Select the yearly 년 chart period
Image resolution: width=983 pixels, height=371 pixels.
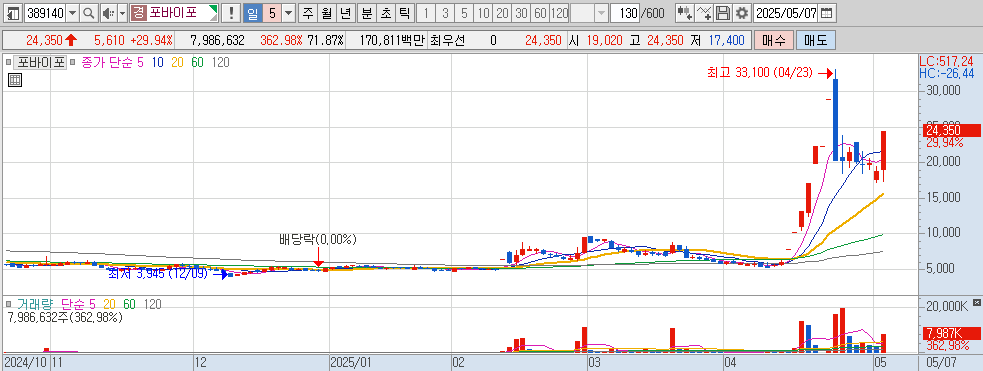(345, 13)
